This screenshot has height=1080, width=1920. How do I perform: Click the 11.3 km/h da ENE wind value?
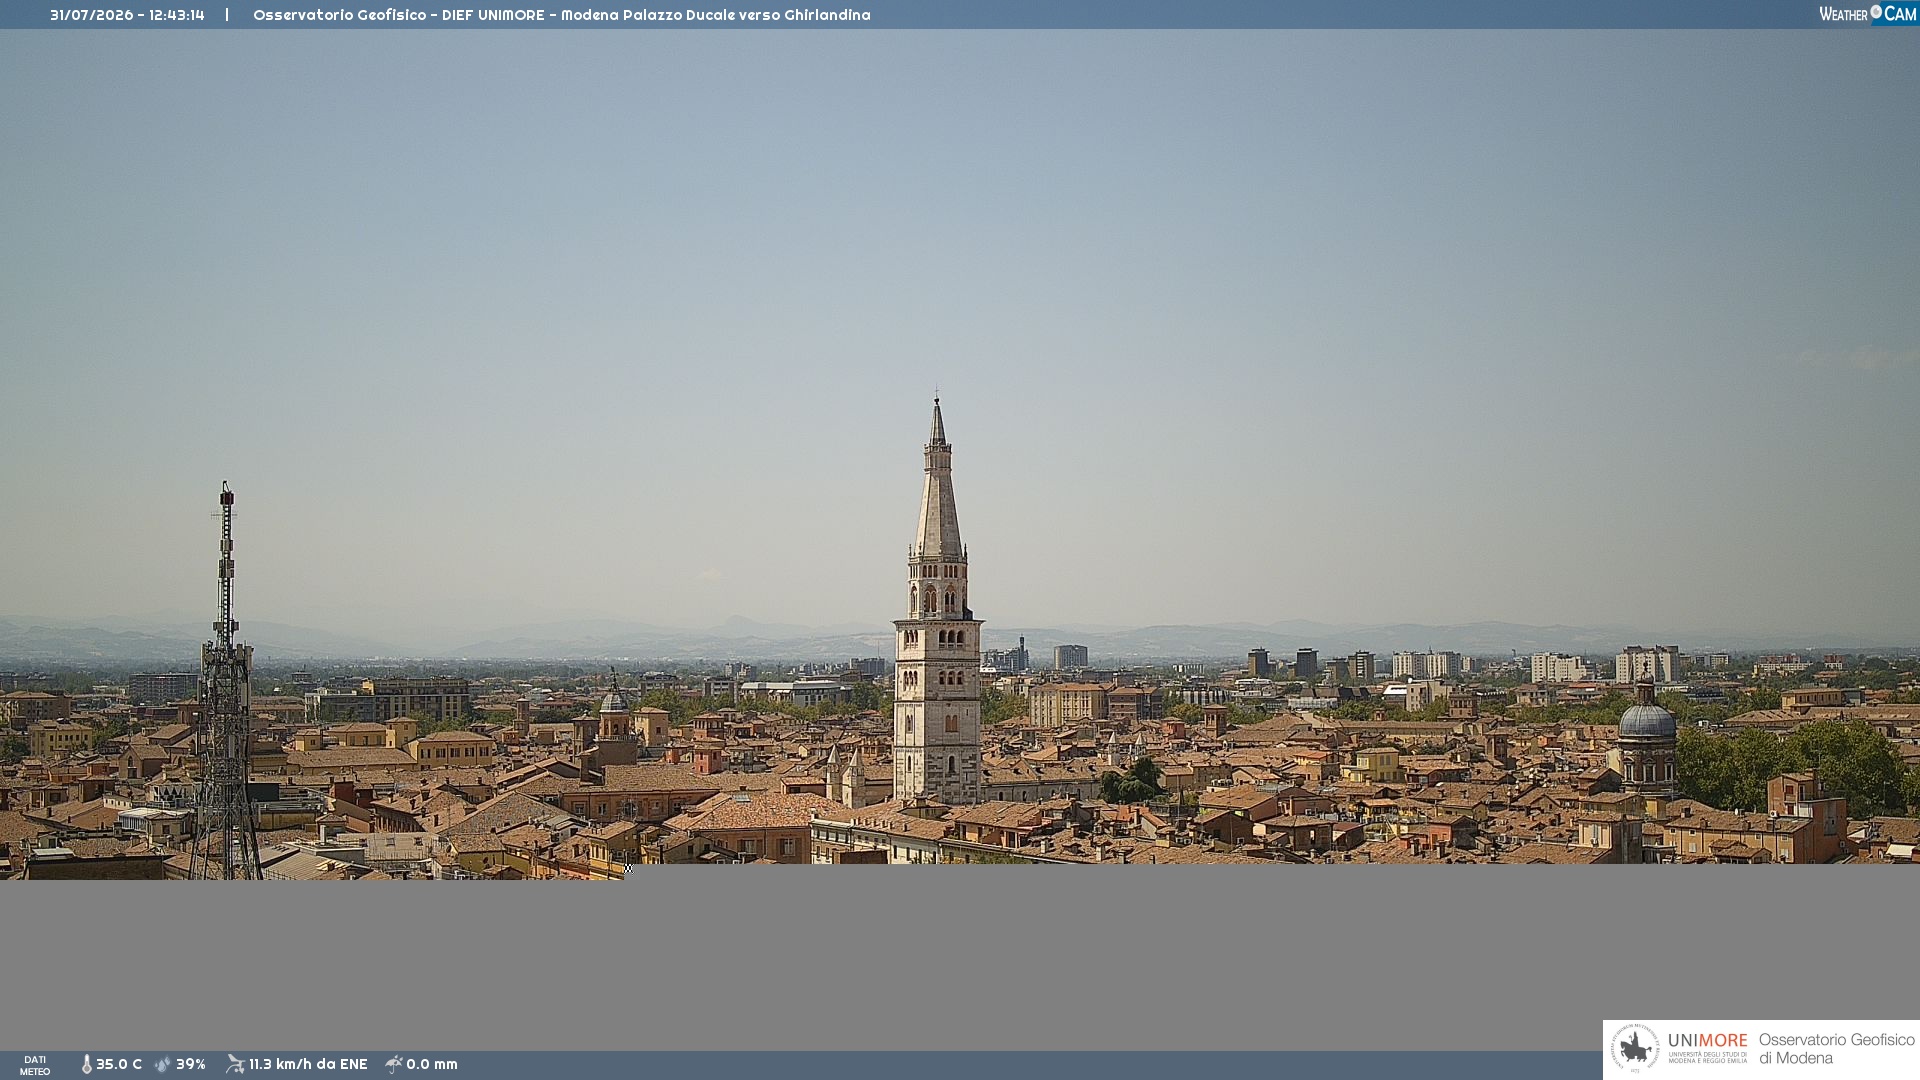308,1064
